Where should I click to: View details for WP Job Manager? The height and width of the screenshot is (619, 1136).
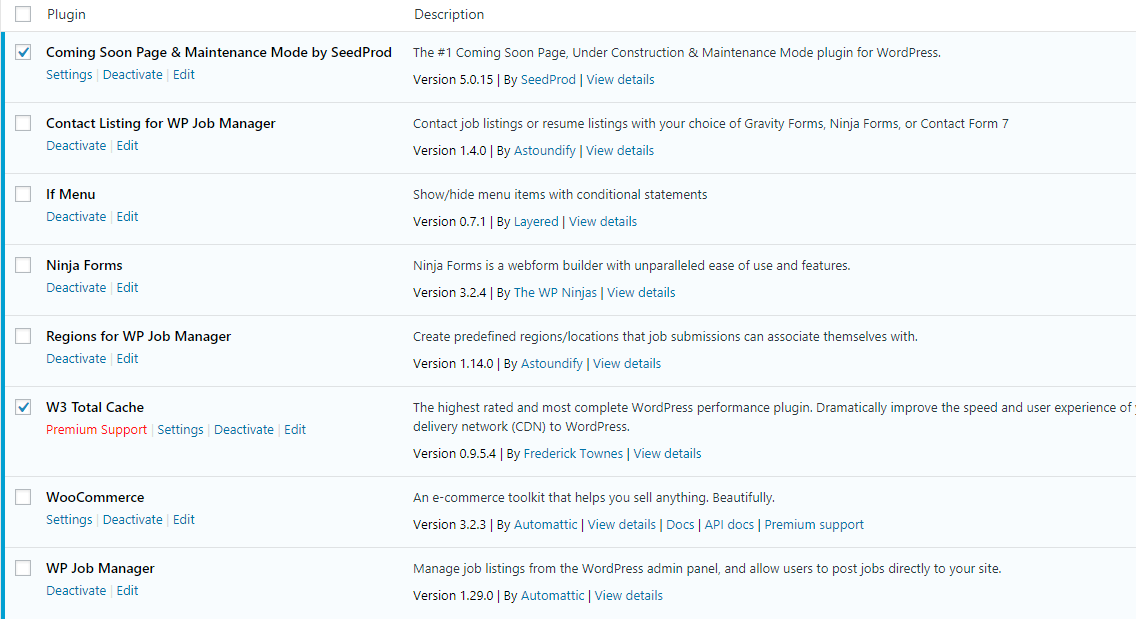(628, 596)
